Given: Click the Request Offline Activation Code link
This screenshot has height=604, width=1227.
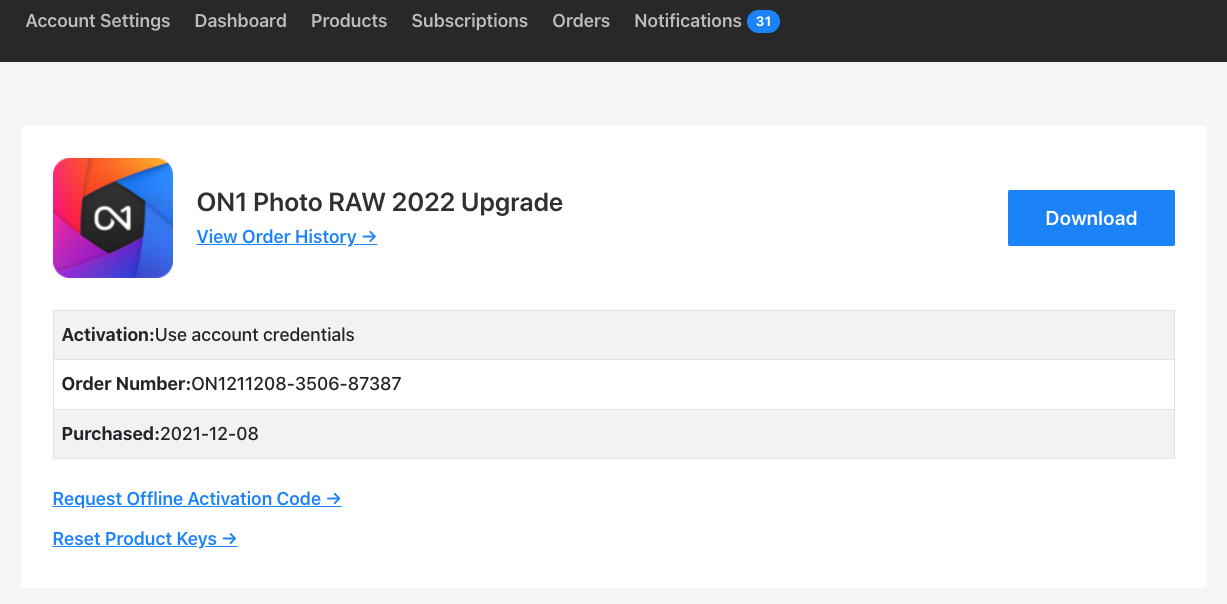Looking at the screenshot, I should tap(197, 499).
